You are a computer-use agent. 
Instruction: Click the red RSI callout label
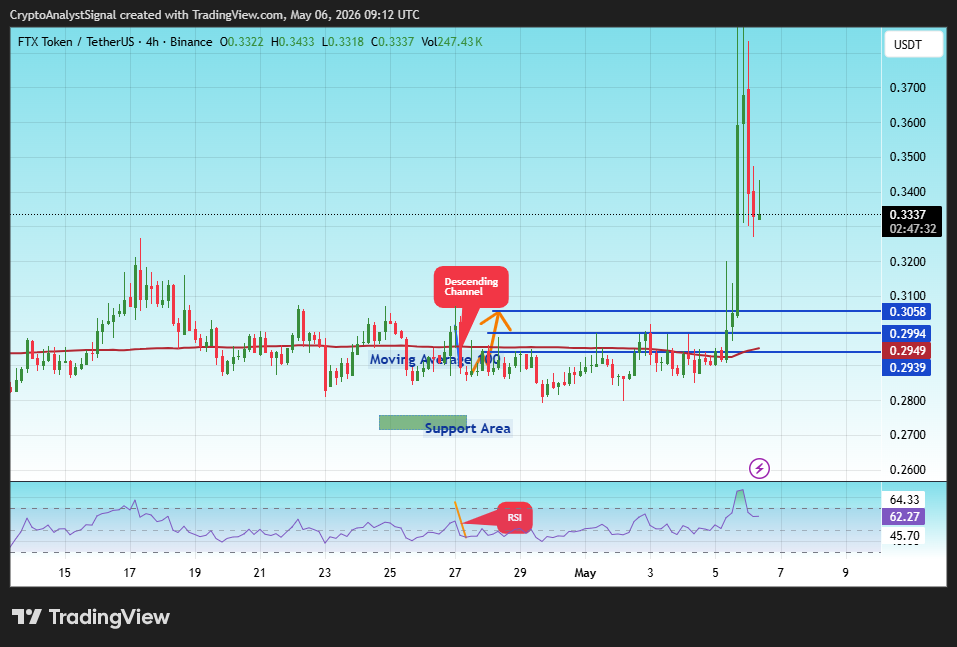tap(515, 518)
